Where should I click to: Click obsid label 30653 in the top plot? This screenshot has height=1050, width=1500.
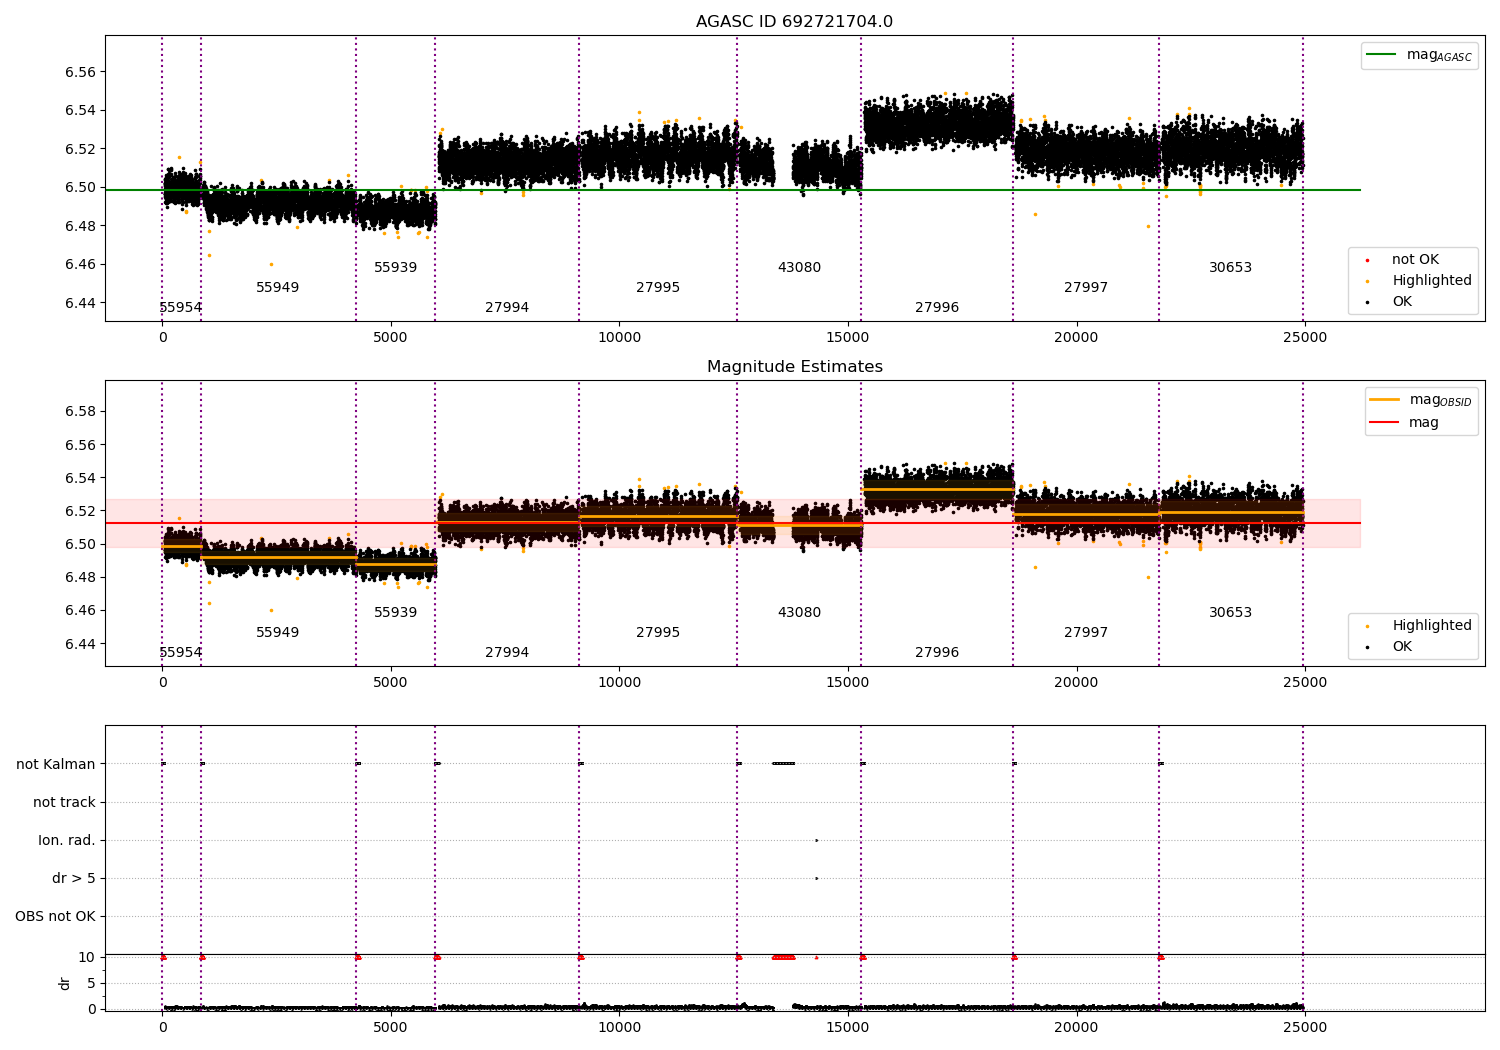pyautogui.click(x=1230, y=268)
